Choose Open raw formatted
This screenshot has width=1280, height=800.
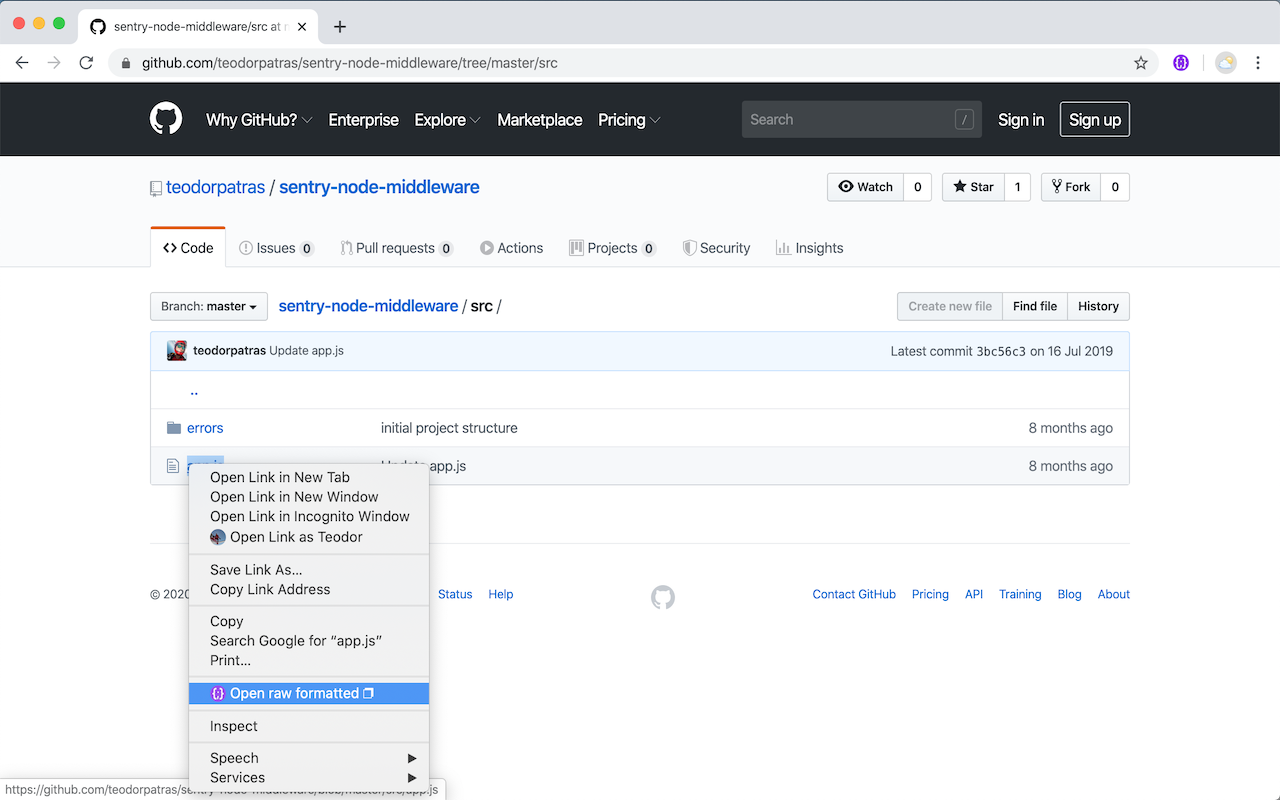[309, 693]
